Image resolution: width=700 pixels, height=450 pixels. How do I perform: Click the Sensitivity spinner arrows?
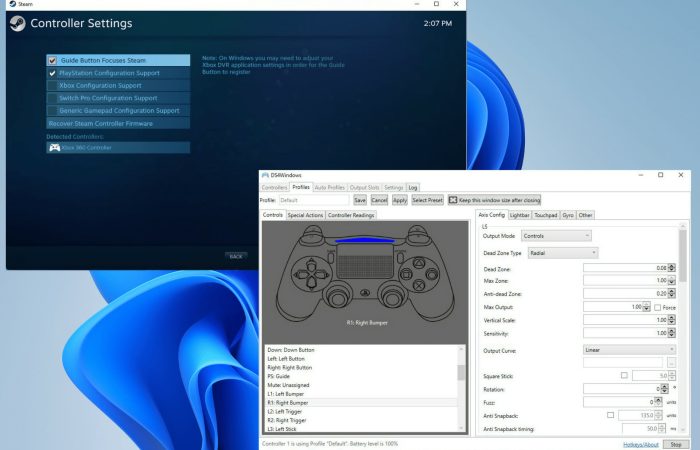click(x=671, y=333)
